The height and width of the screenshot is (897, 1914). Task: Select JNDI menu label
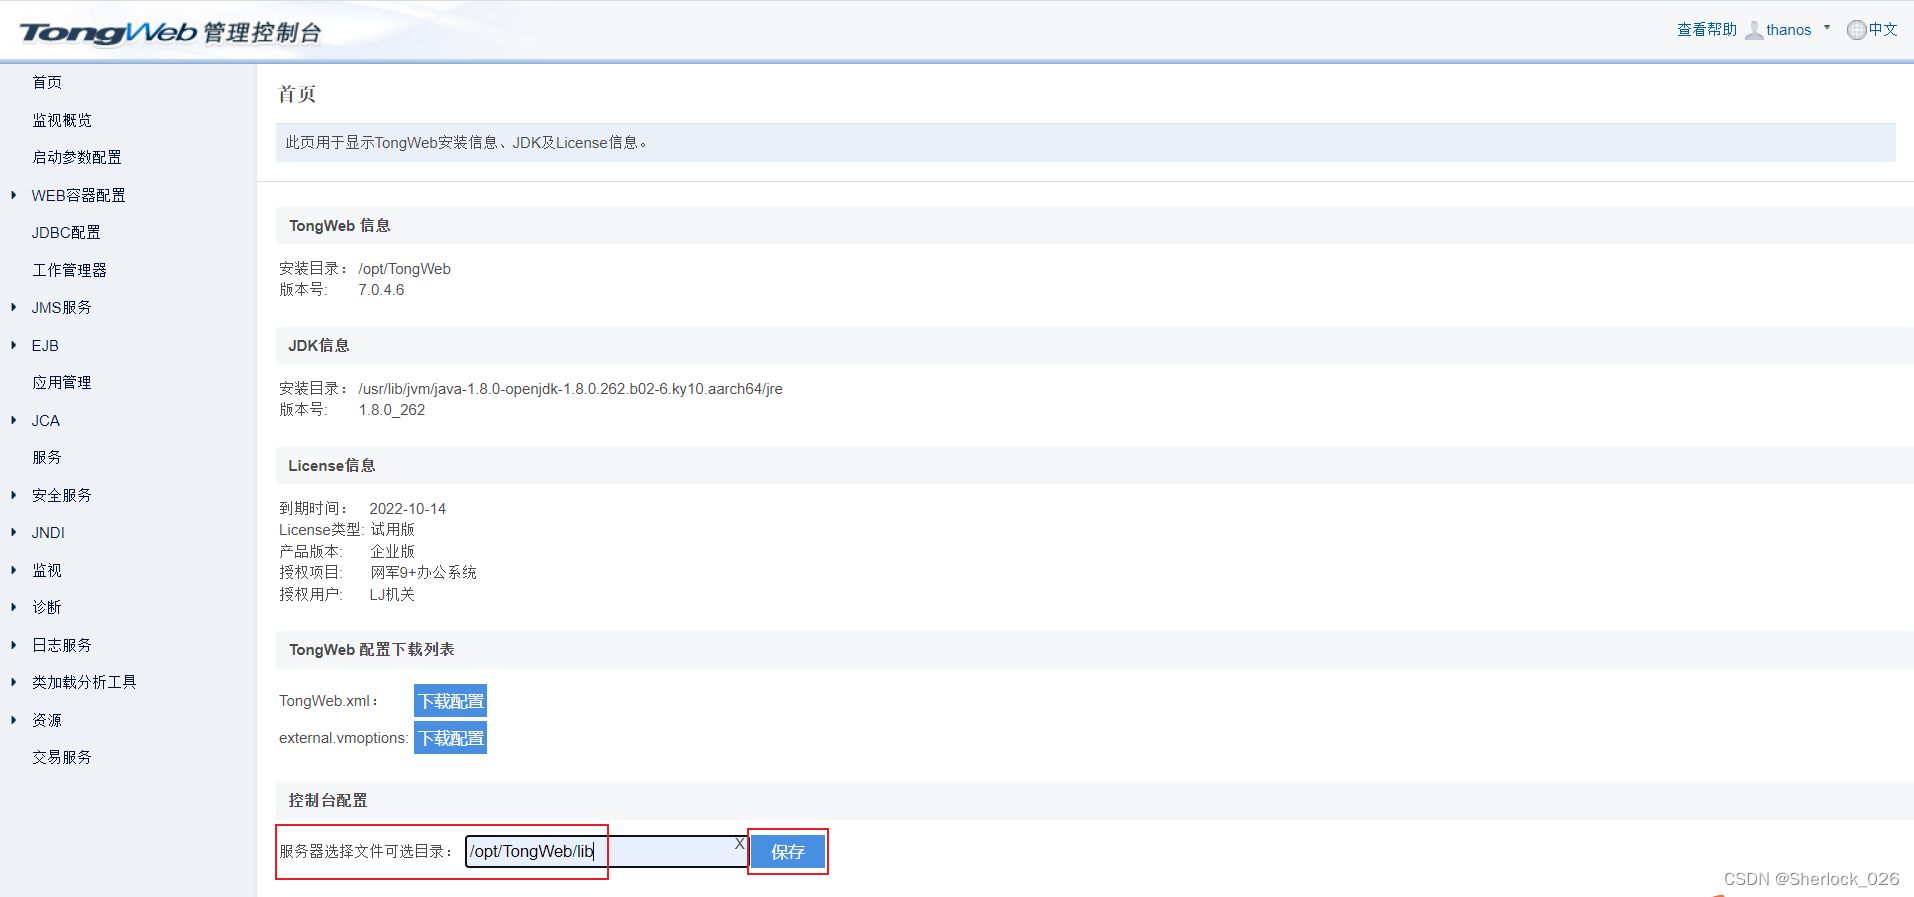click(48, 532)
